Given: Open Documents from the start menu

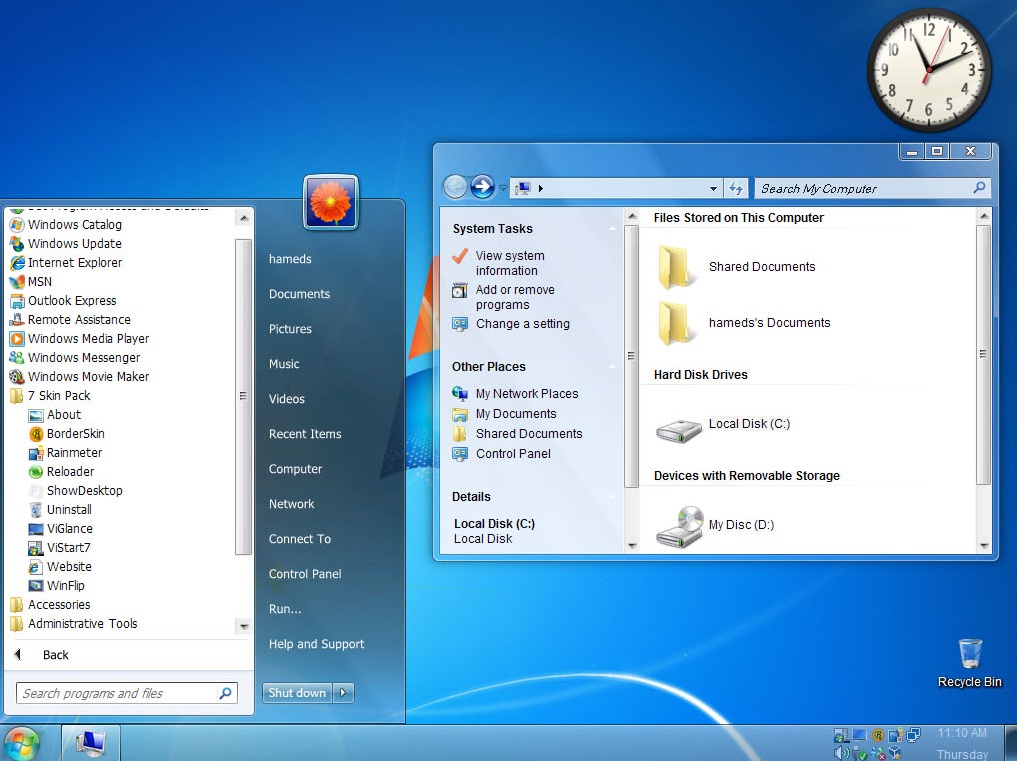Looking at the screenshot, I should [x=299, y=294].
